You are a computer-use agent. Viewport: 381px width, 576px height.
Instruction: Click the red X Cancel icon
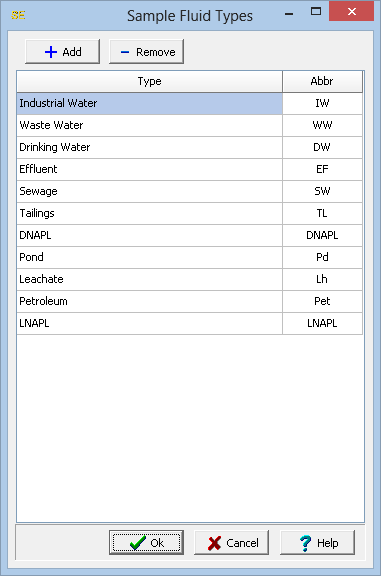[x=214, y=543]
